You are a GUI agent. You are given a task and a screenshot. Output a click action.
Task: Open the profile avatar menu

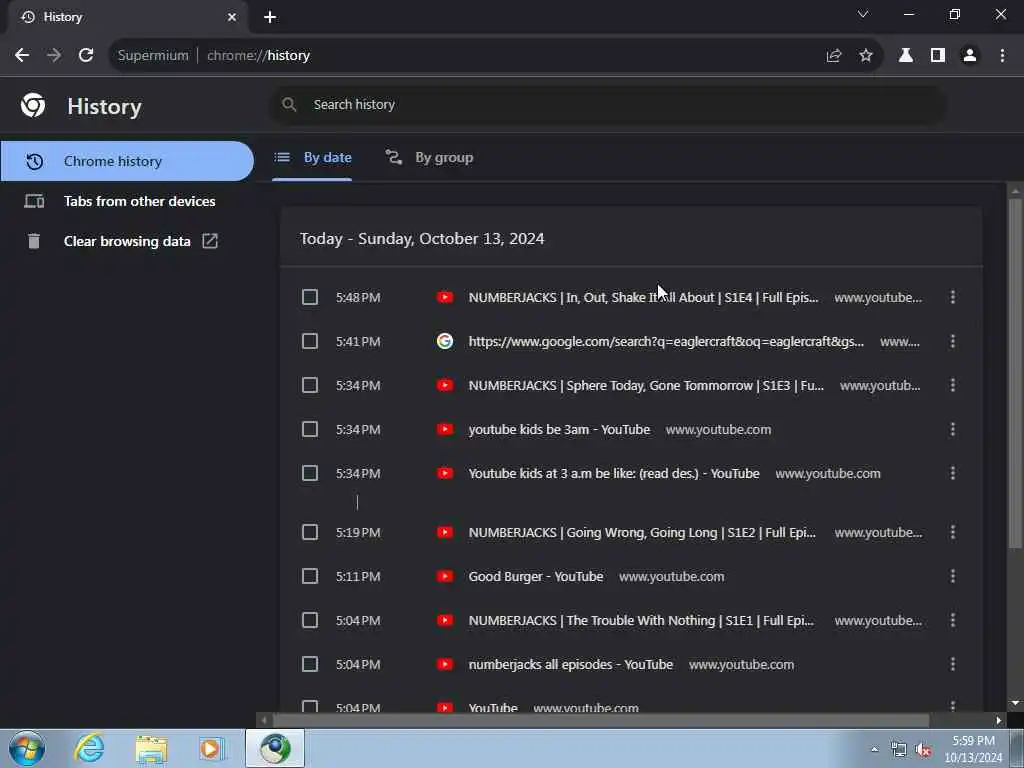970,56
